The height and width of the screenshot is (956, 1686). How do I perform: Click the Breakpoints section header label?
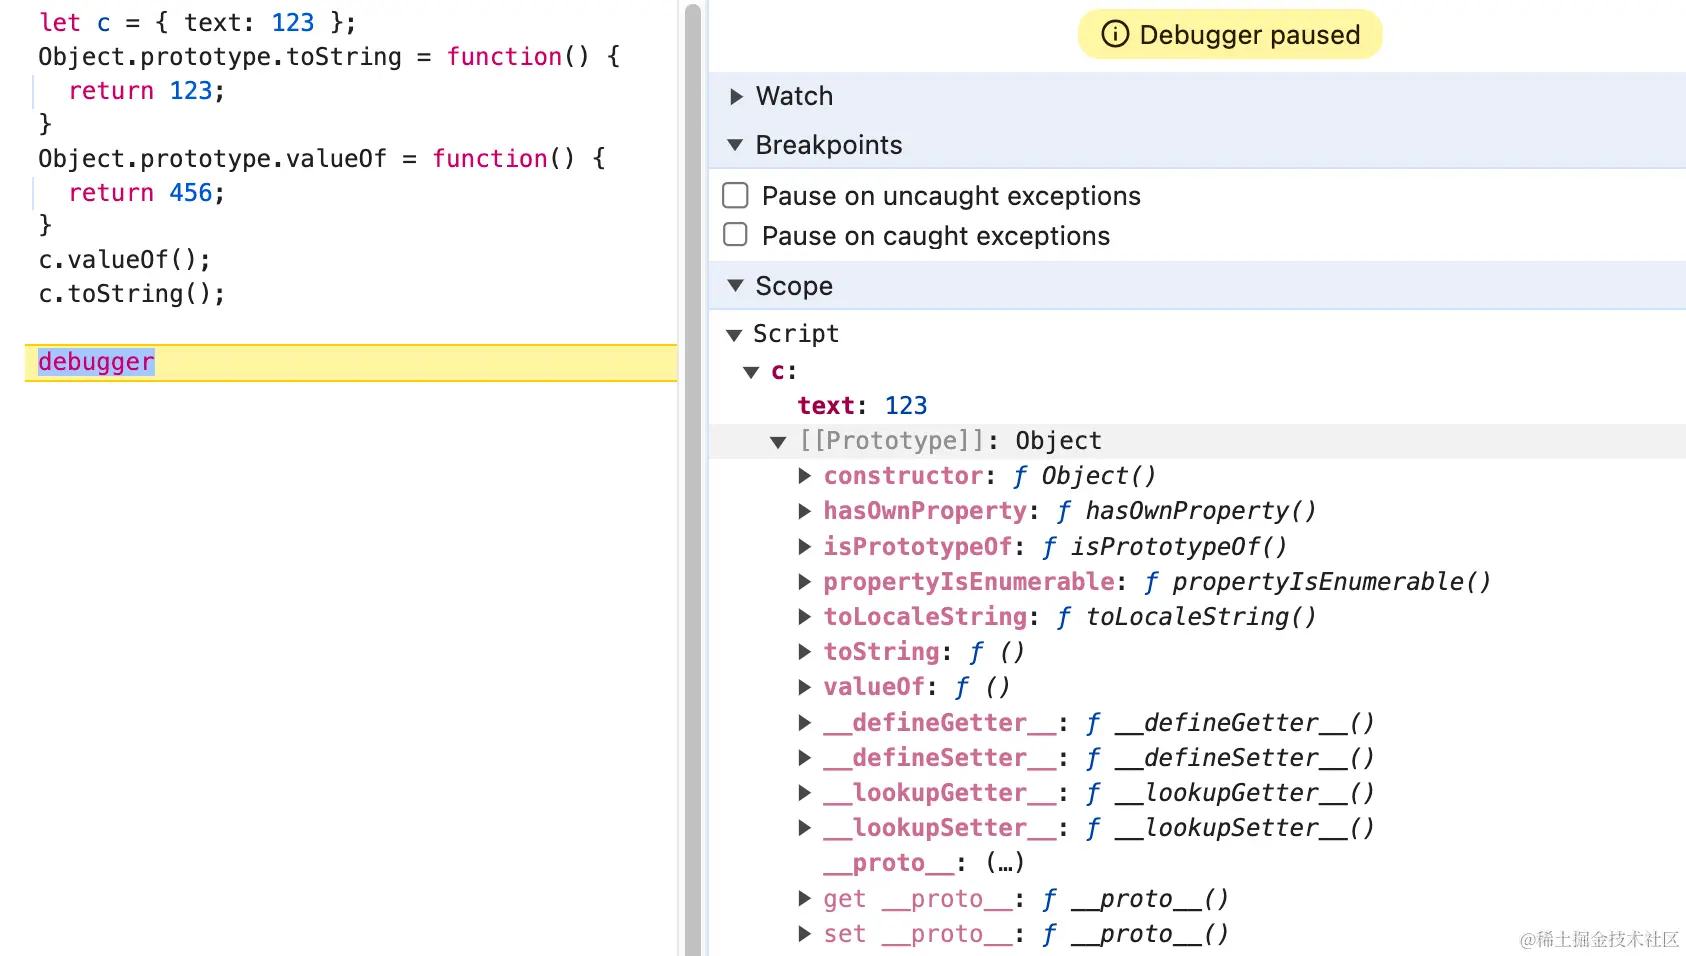point(829,145)
